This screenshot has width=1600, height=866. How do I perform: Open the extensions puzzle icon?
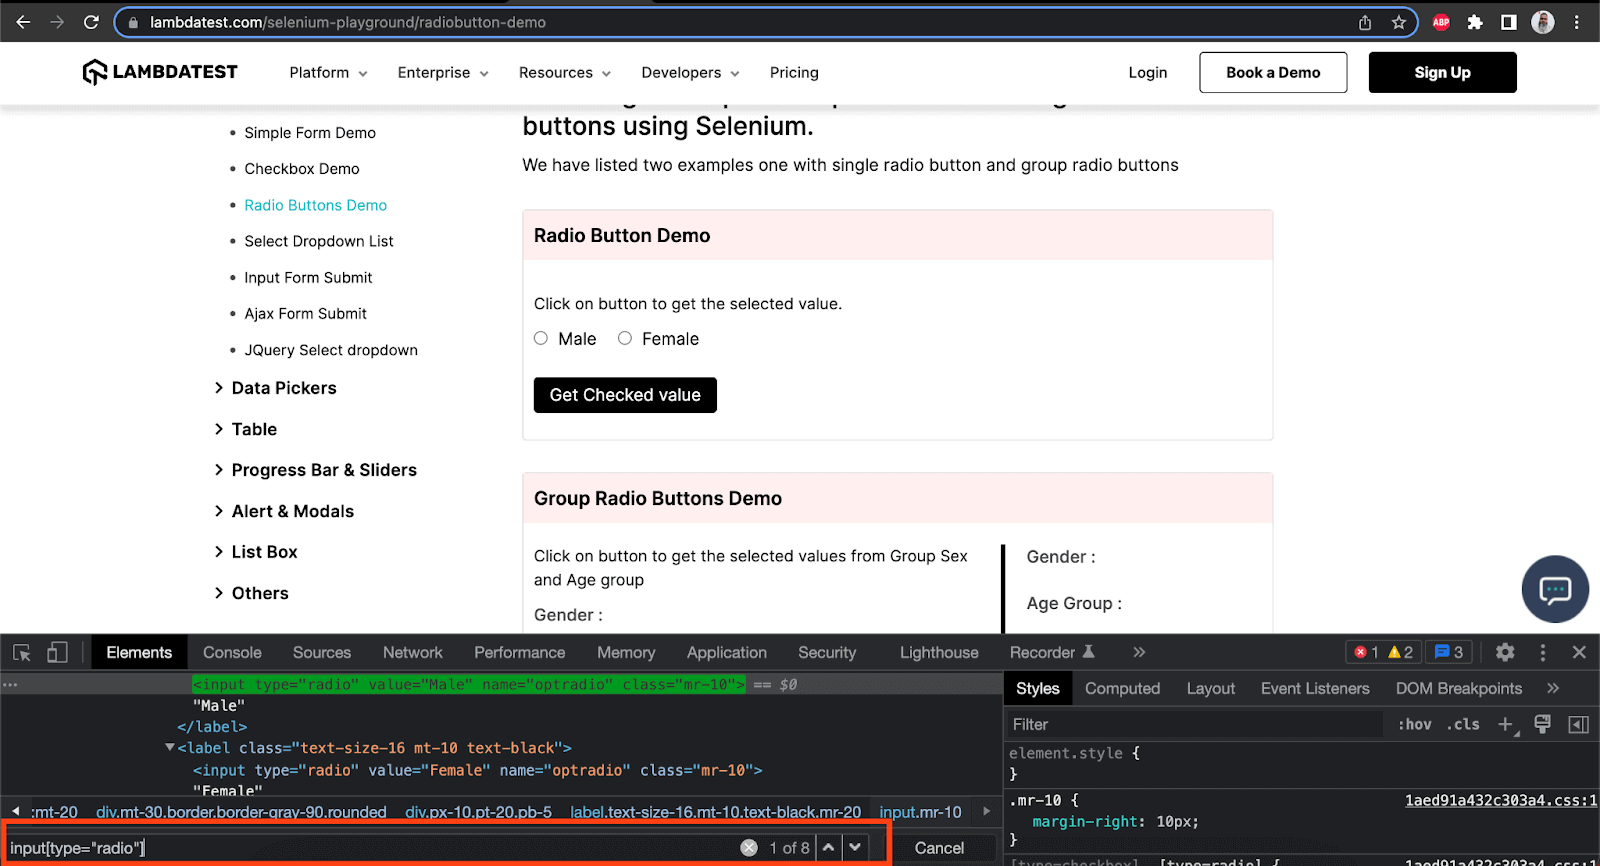pos(1475,22)
